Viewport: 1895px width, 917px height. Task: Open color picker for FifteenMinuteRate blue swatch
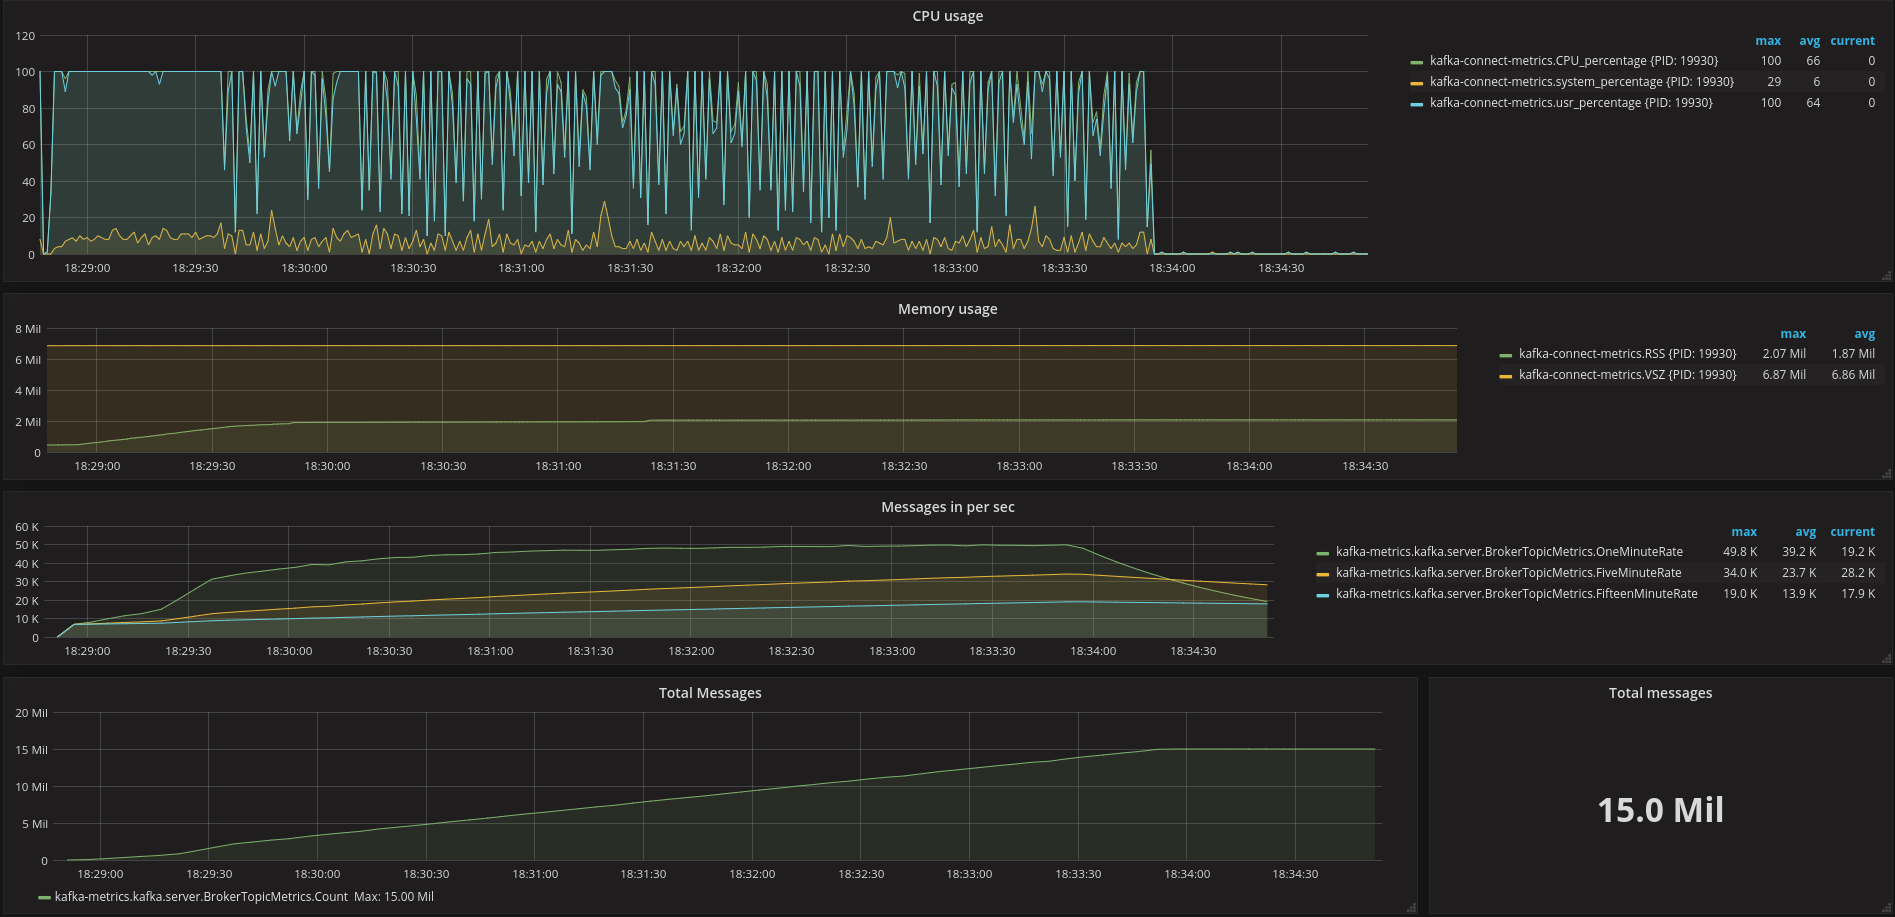click(x=1322, y=595)
